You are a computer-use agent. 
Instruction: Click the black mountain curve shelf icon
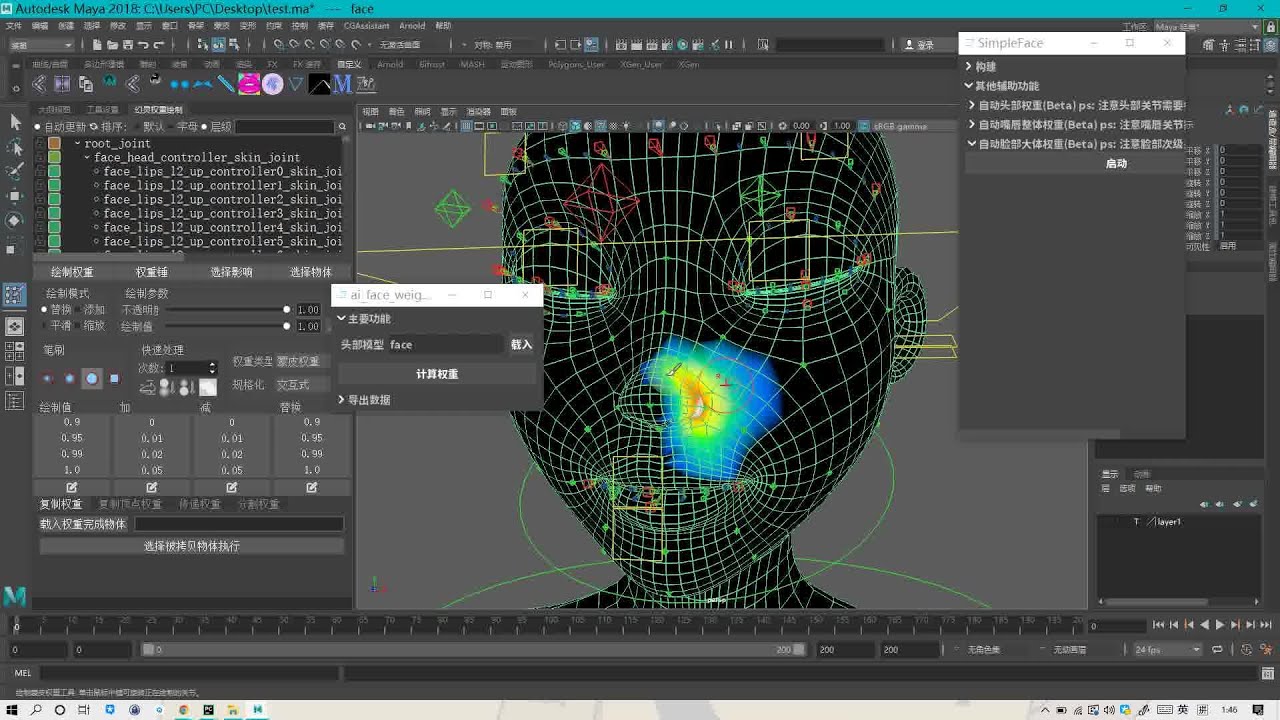pos(319,84)
